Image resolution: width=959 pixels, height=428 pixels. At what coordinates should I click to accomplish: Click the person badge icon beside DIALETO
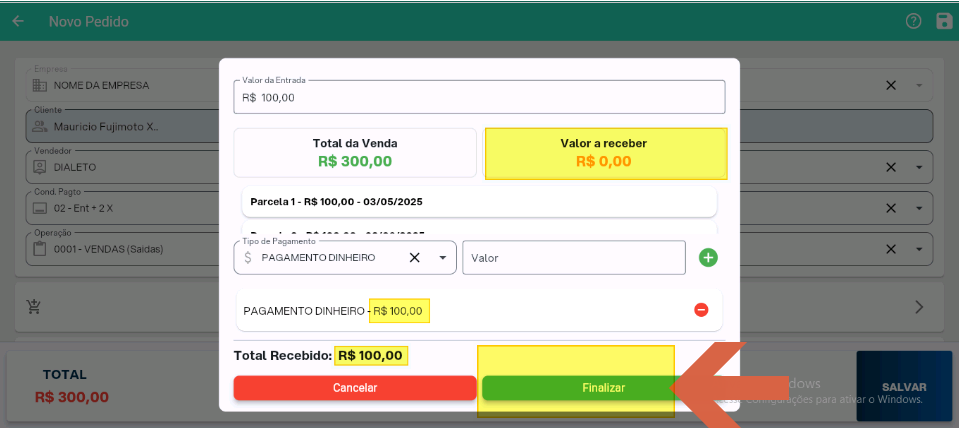coord(40,167)
